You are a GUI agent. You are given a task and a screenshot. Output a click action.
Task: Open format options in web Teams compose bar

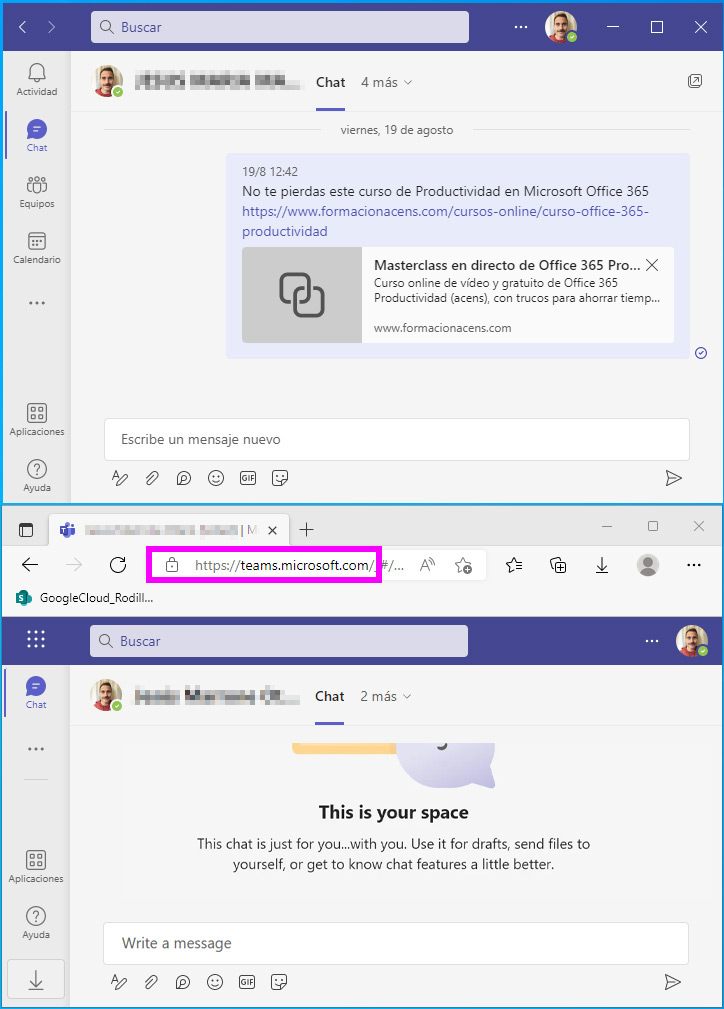pos(119,982)
